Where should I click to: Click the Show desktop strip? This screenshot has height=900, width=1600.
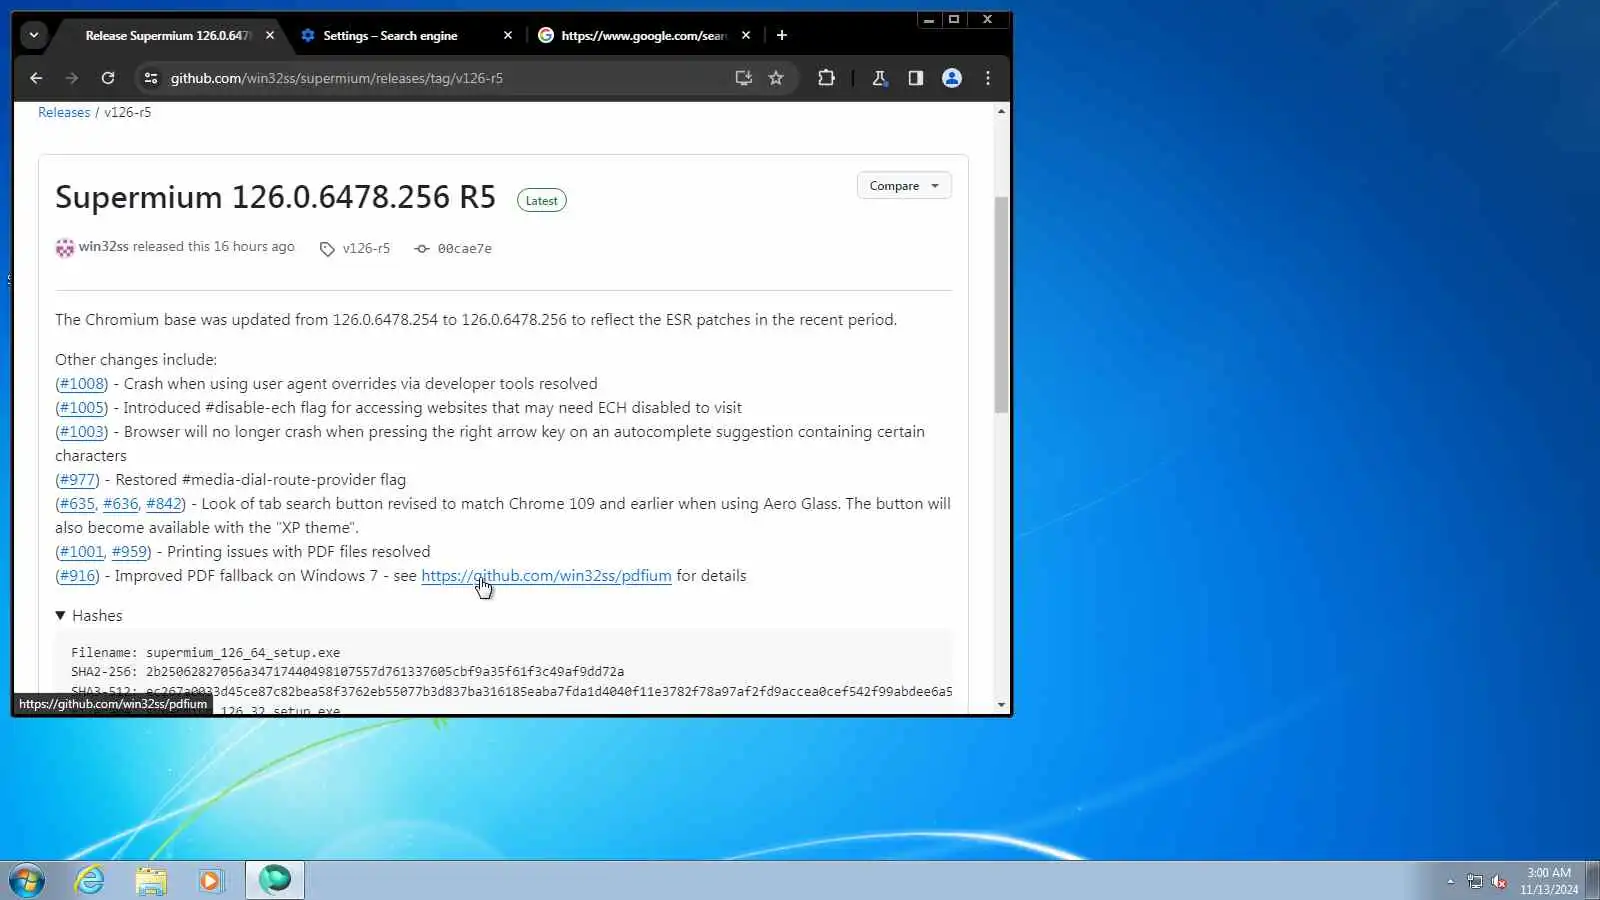[x=1593, y=880]
